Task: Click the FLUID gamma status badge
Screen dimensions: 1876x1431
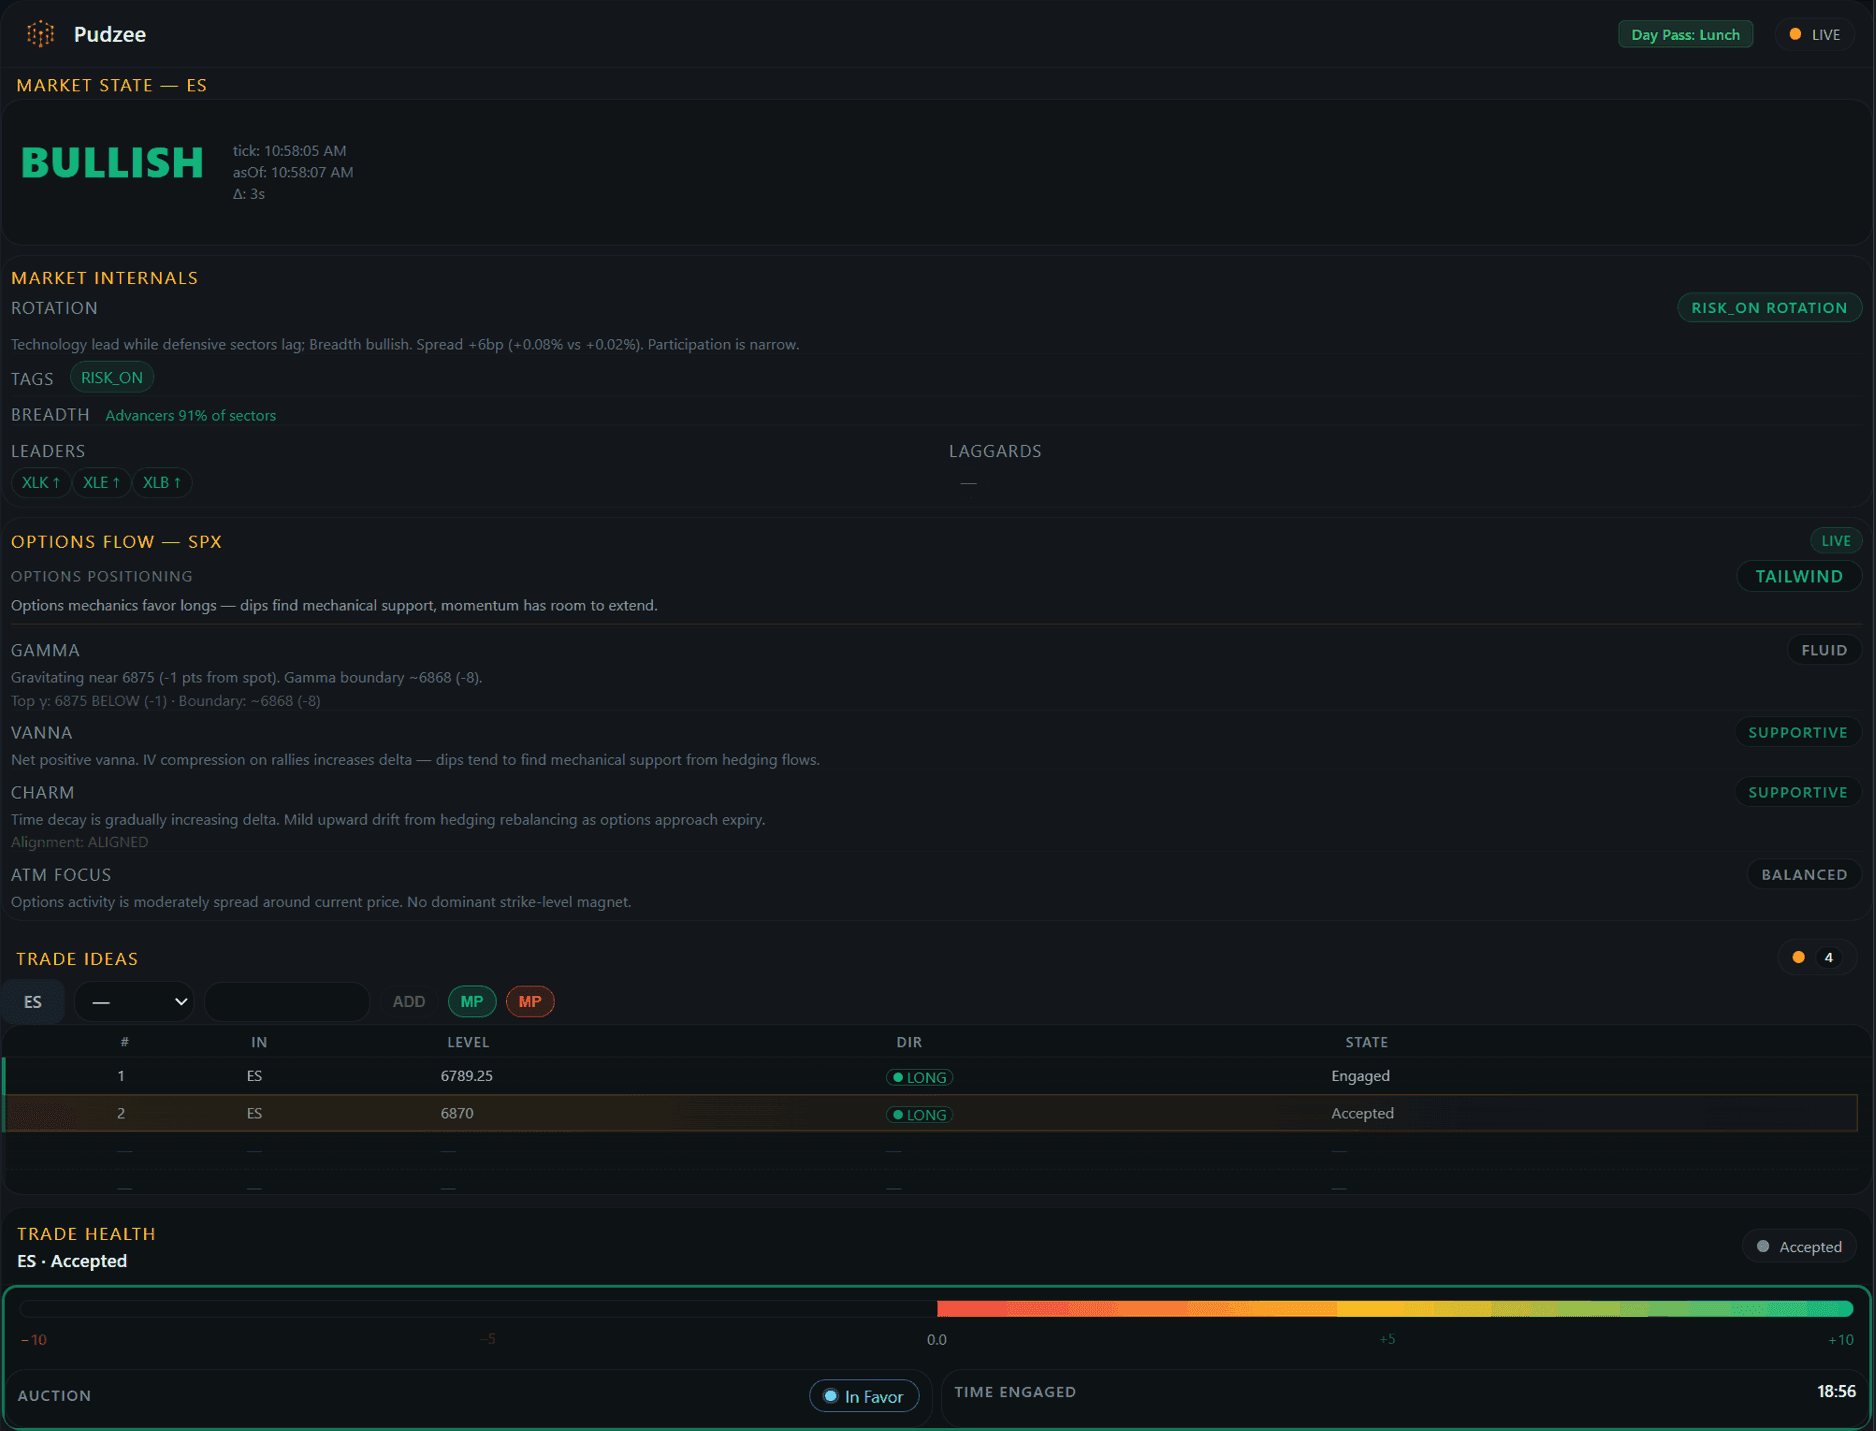Action: [x=1824, y=650]
